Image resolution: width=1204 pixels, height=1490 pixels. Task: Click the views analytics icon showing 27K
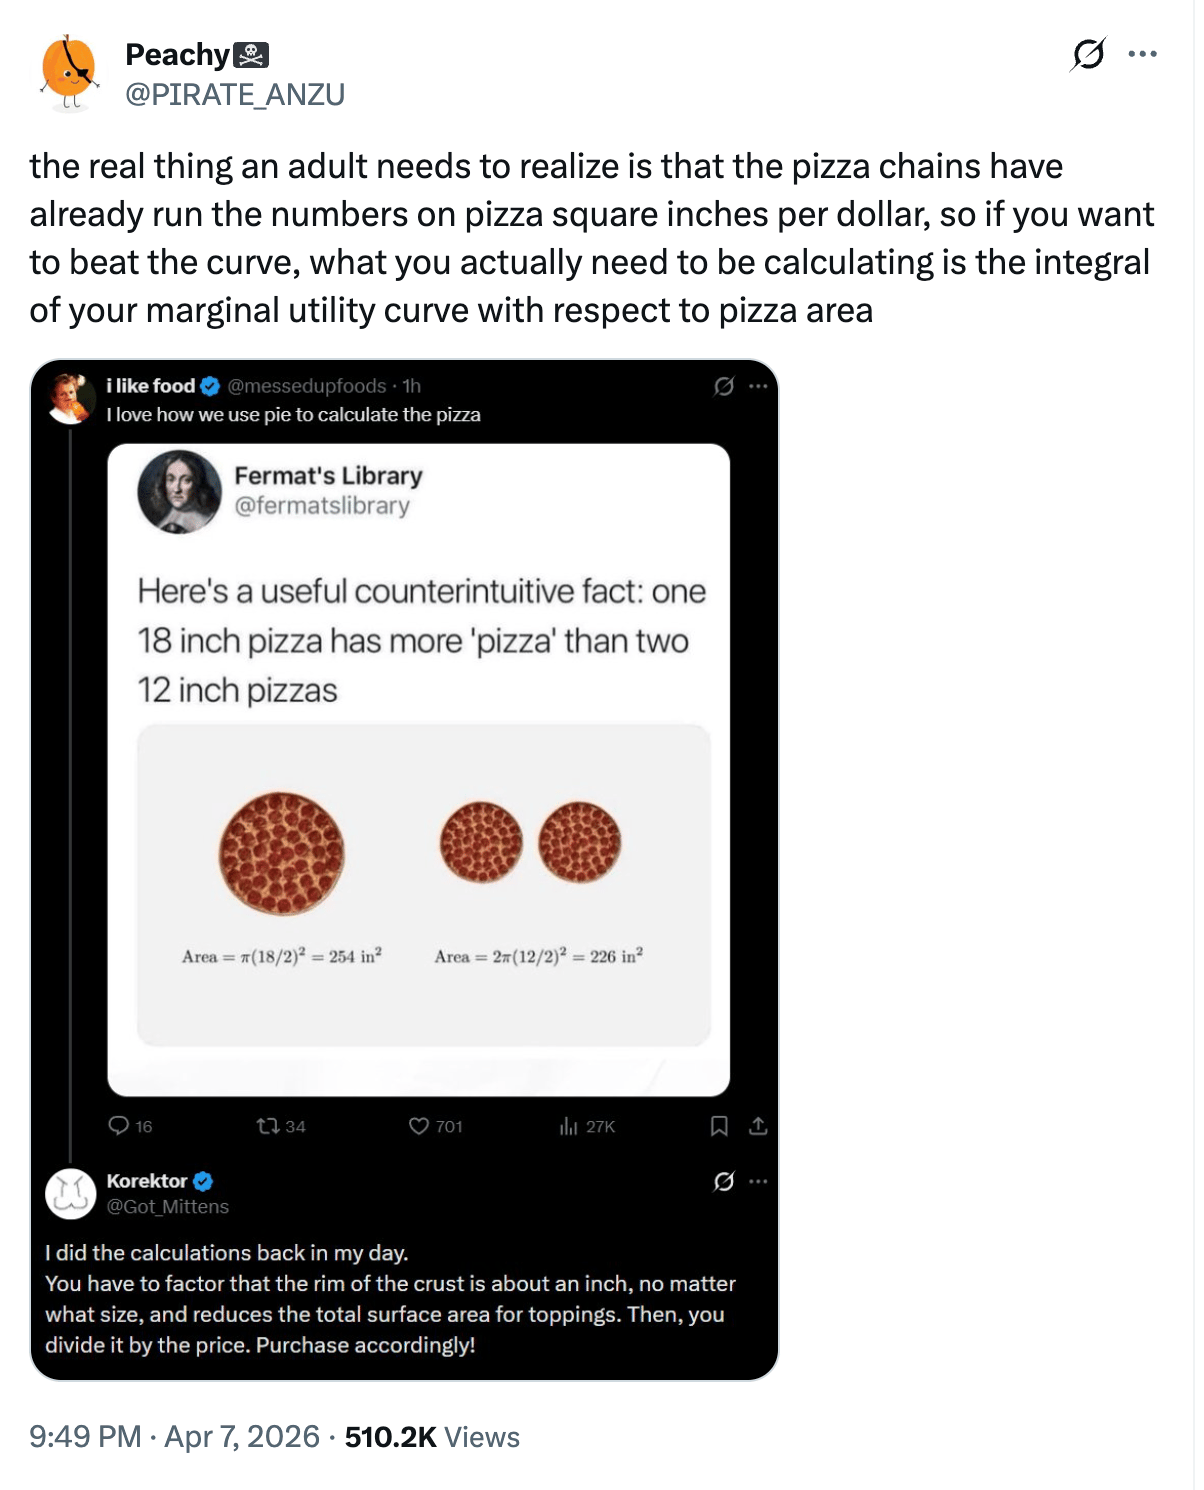tap(569, 1126)
